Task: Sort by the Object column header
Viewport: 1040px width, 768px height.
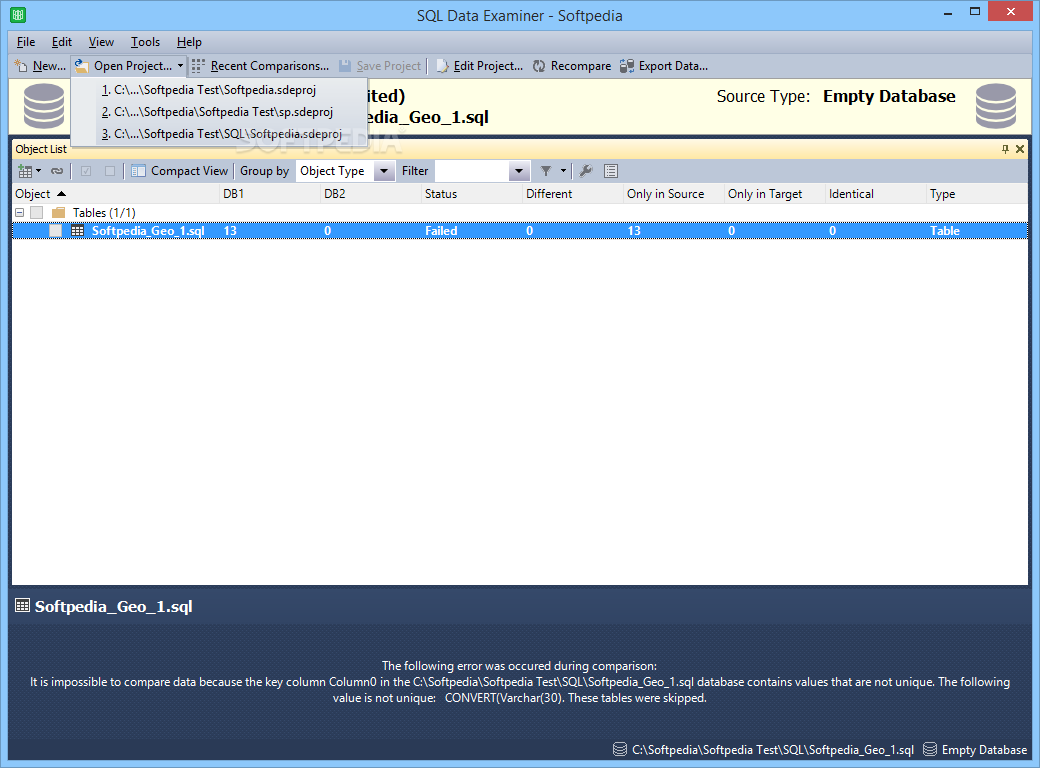Action: click(116, 194)
